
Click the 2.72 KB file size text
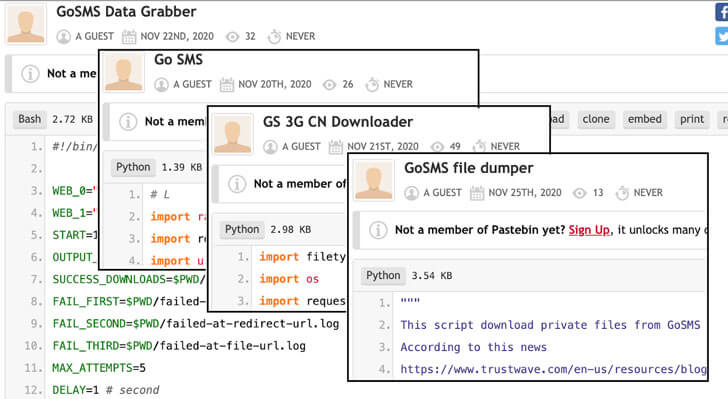(x=72, y=119)
